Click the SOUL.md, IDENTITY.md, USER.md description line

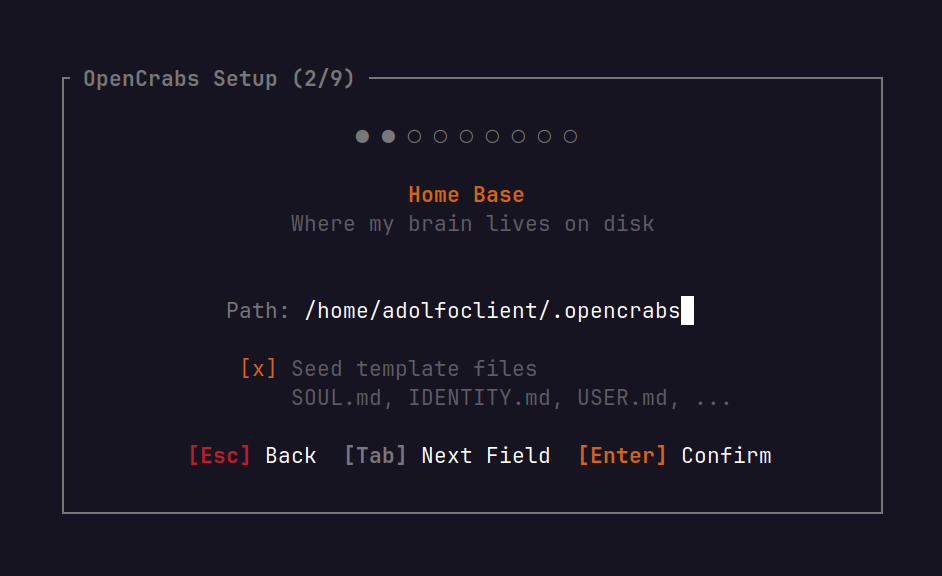[511, 398]
